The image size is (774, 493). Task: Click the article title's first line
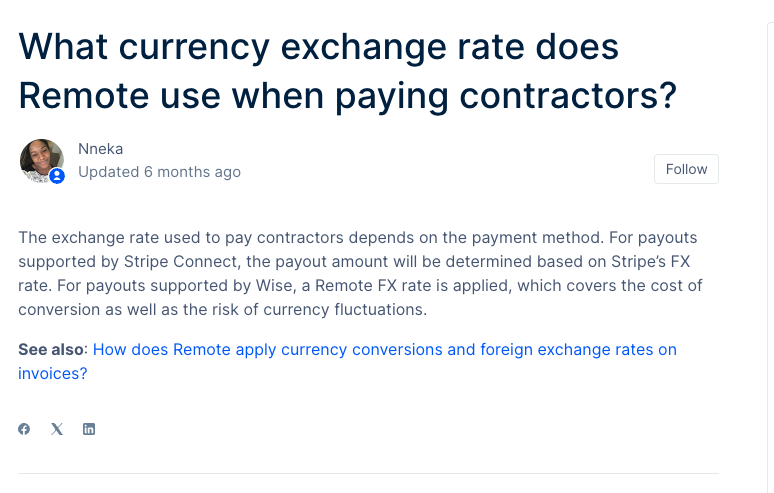318,47
